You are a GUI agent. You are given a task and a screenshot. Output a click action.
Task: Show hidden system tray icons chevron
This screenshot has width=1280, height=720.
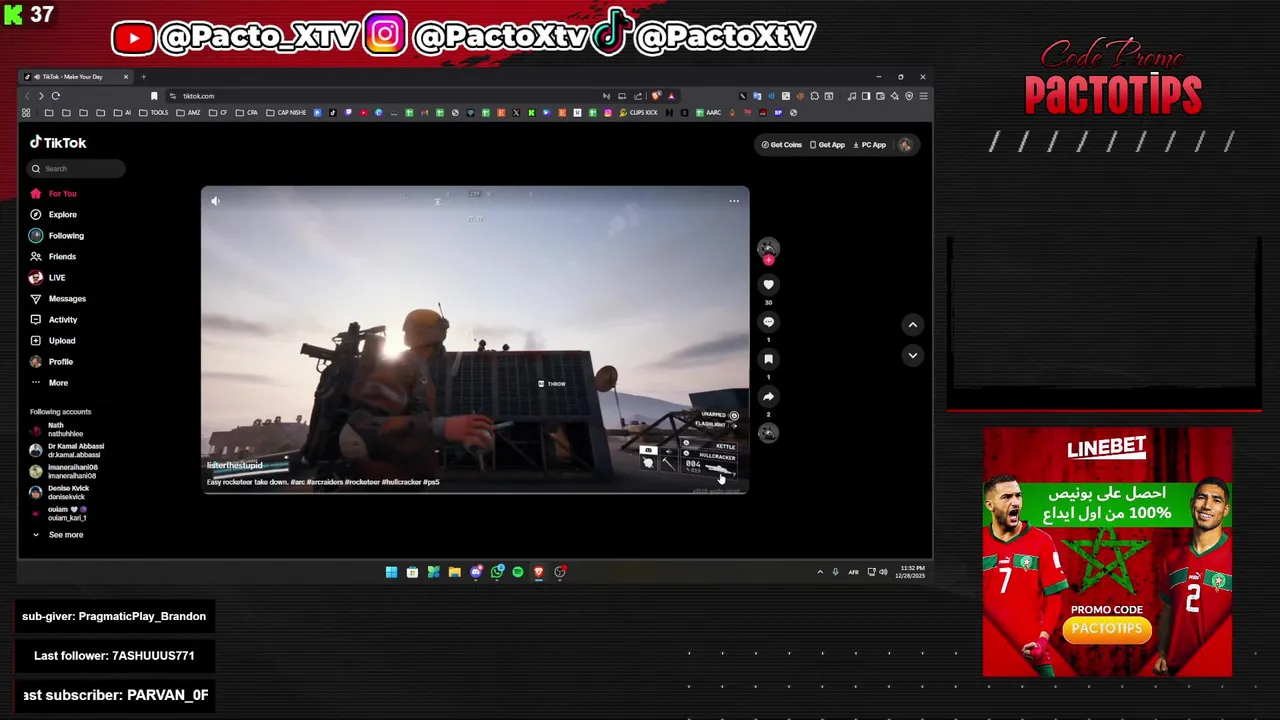click(820, 572)
